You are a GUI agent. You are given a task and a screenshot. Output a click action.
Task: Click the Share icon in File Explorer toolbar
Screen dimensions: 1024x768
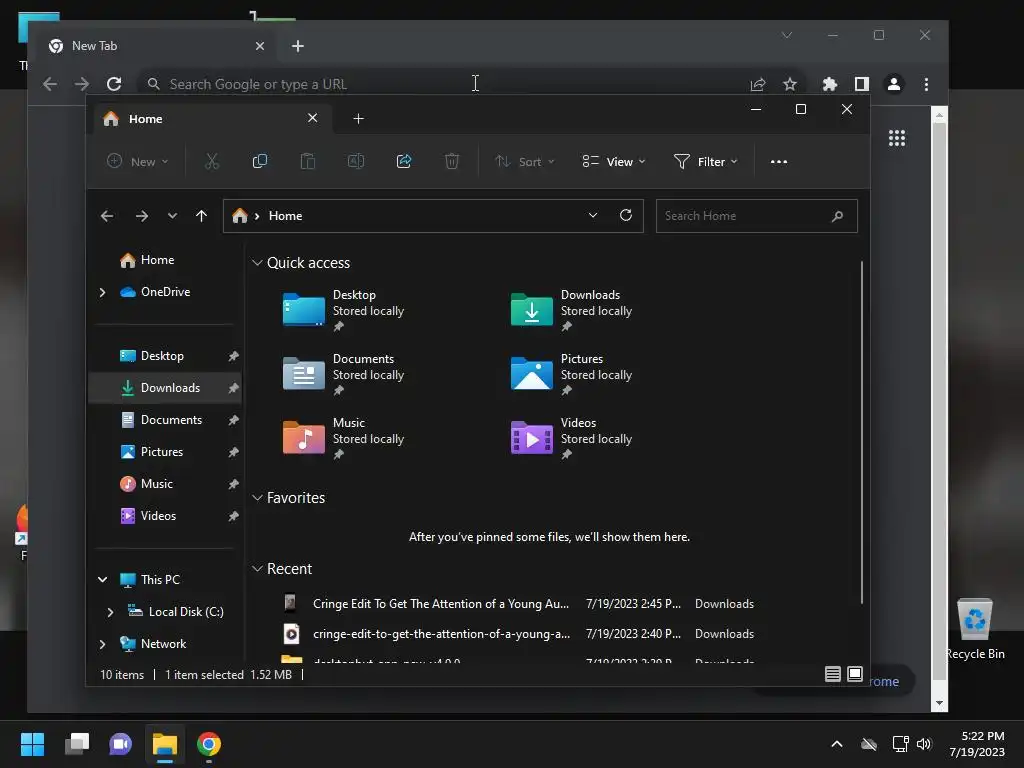point(404,161)
